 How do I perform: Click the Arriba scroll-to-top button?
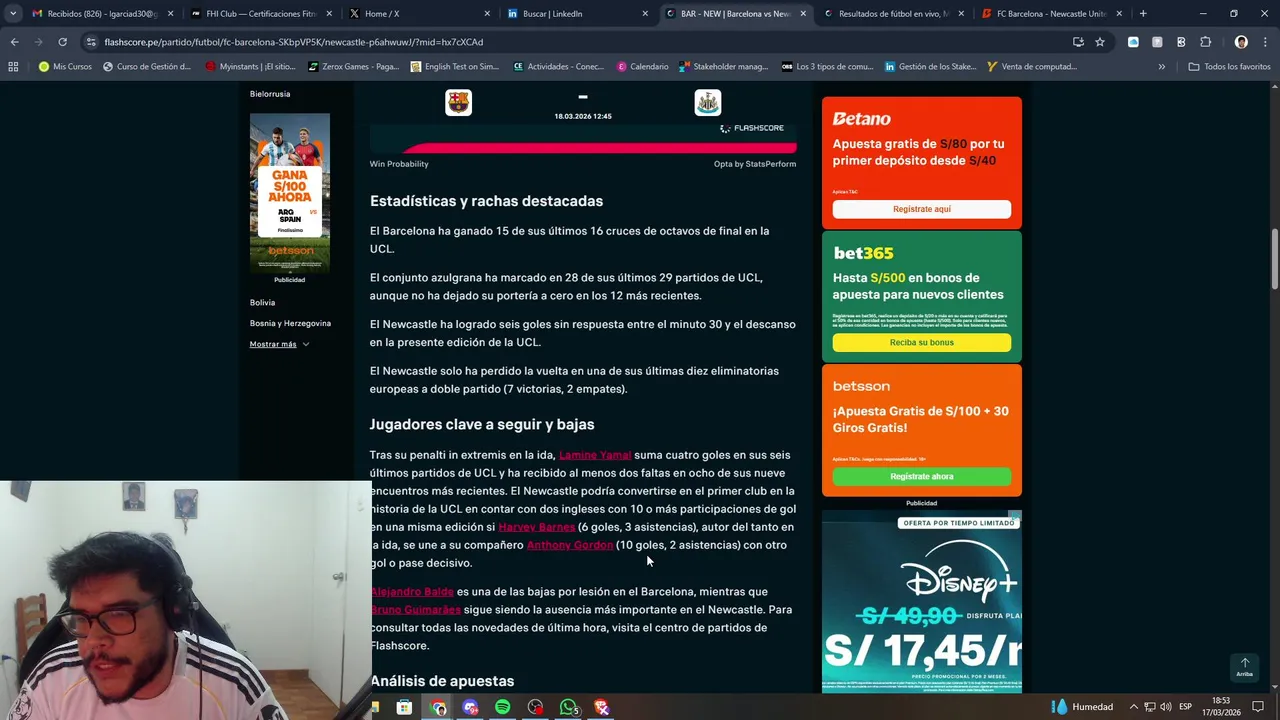click(1244, 667)
